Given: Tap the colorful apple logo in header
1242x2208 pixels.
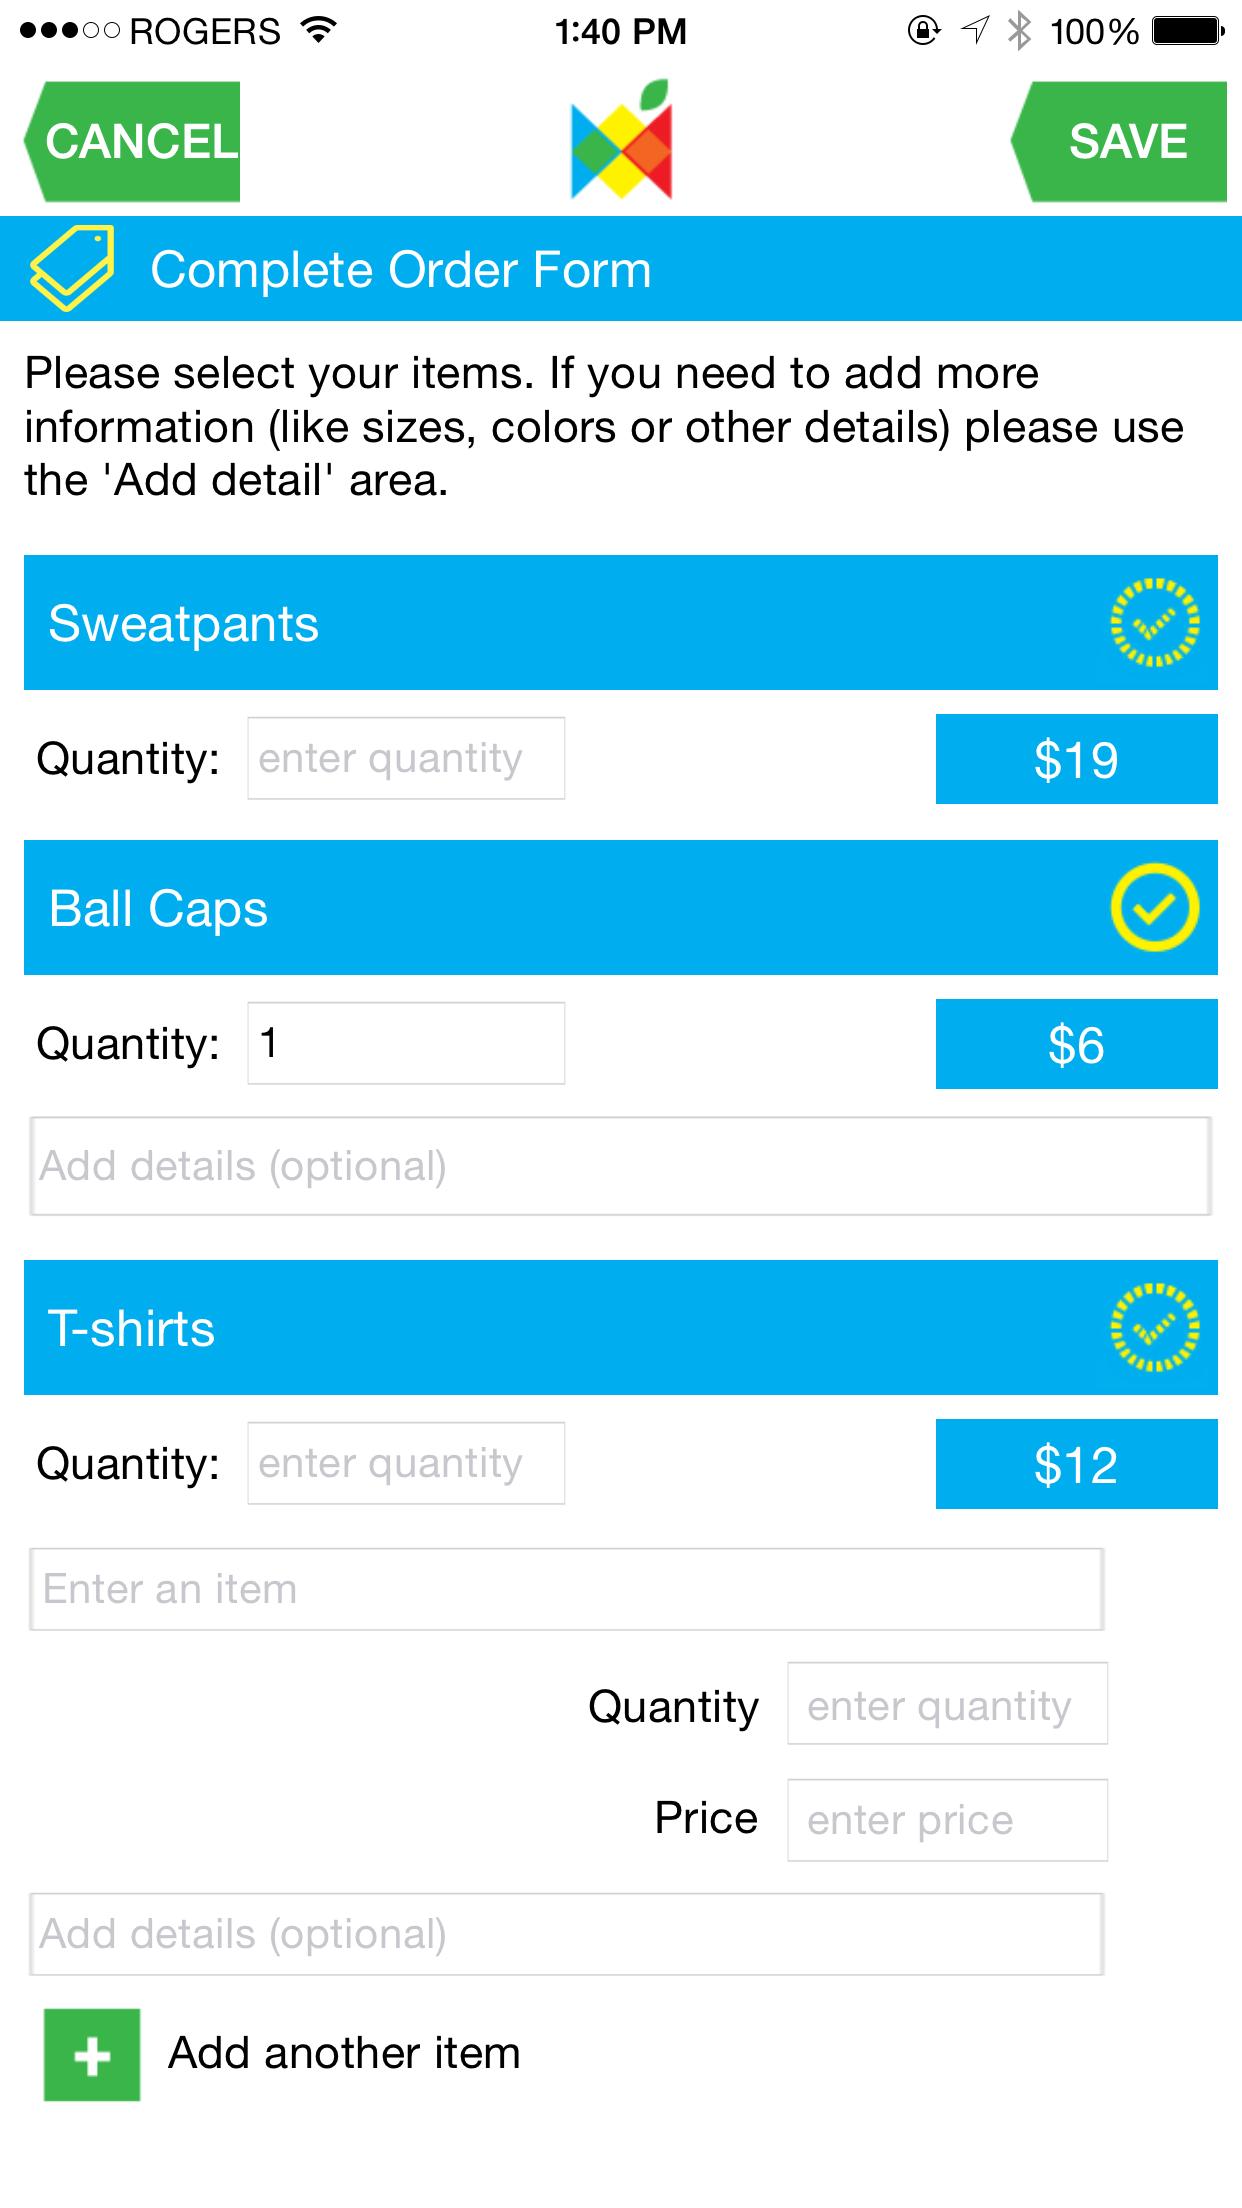Looking at the screenshot, I should (x=622, y=141).
